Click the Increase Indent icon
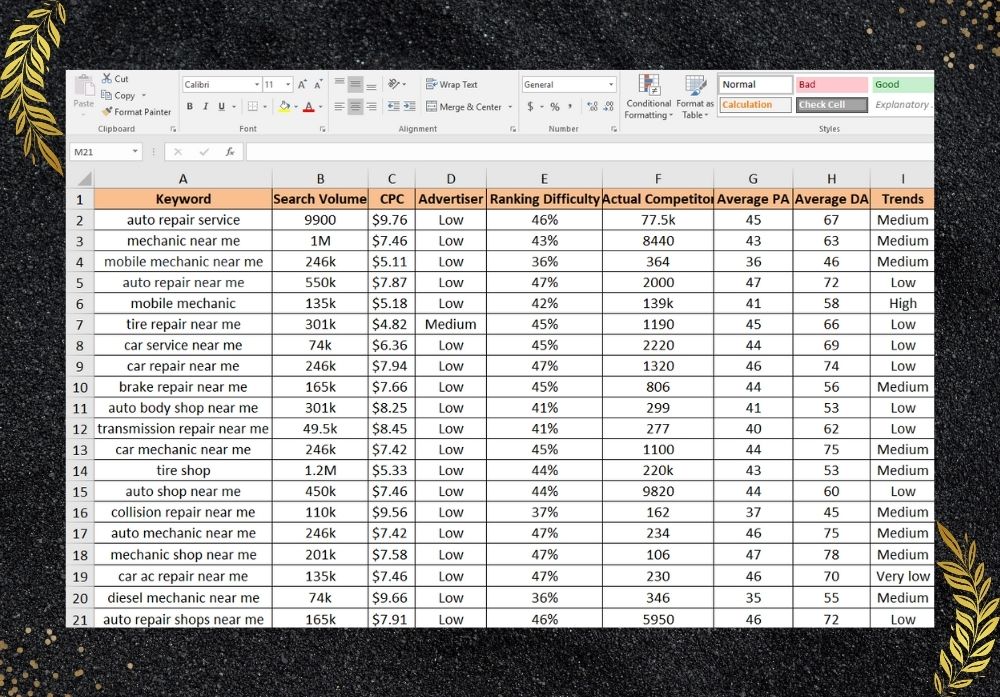The height and width of the screenshot is (697, 1000). tap(409, 107)
